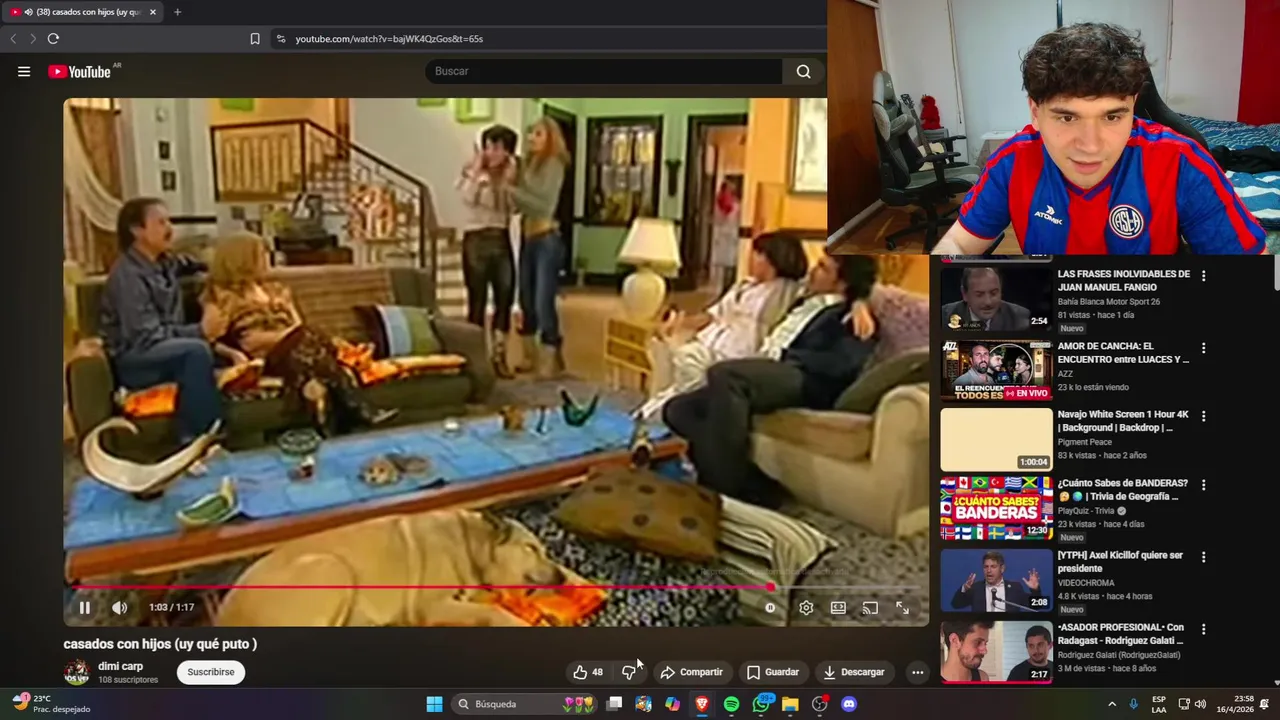1280x720 pixels.
Task: Open WhatsApp from the taskbar
Action: tap(761, 704)
